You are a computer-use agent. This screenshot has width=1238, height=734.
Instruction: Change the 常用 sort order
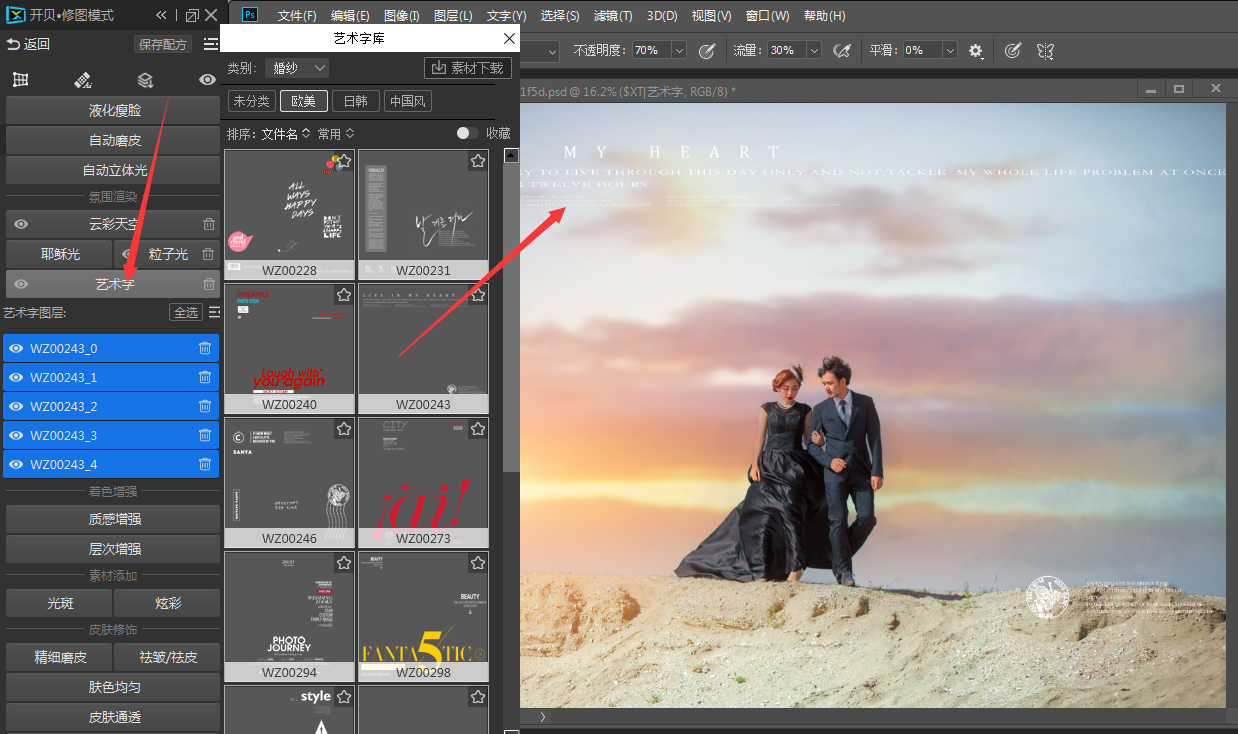336,133
